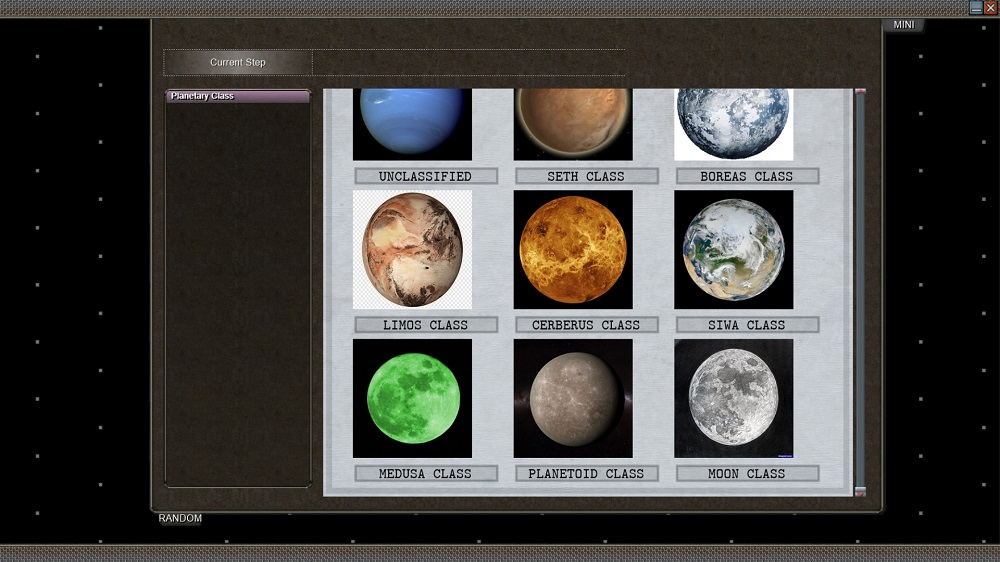The width and height of the screenshot is (1000, 562).
Task: Click the BOREAS CLASS label button
Action: coord(747,176)
